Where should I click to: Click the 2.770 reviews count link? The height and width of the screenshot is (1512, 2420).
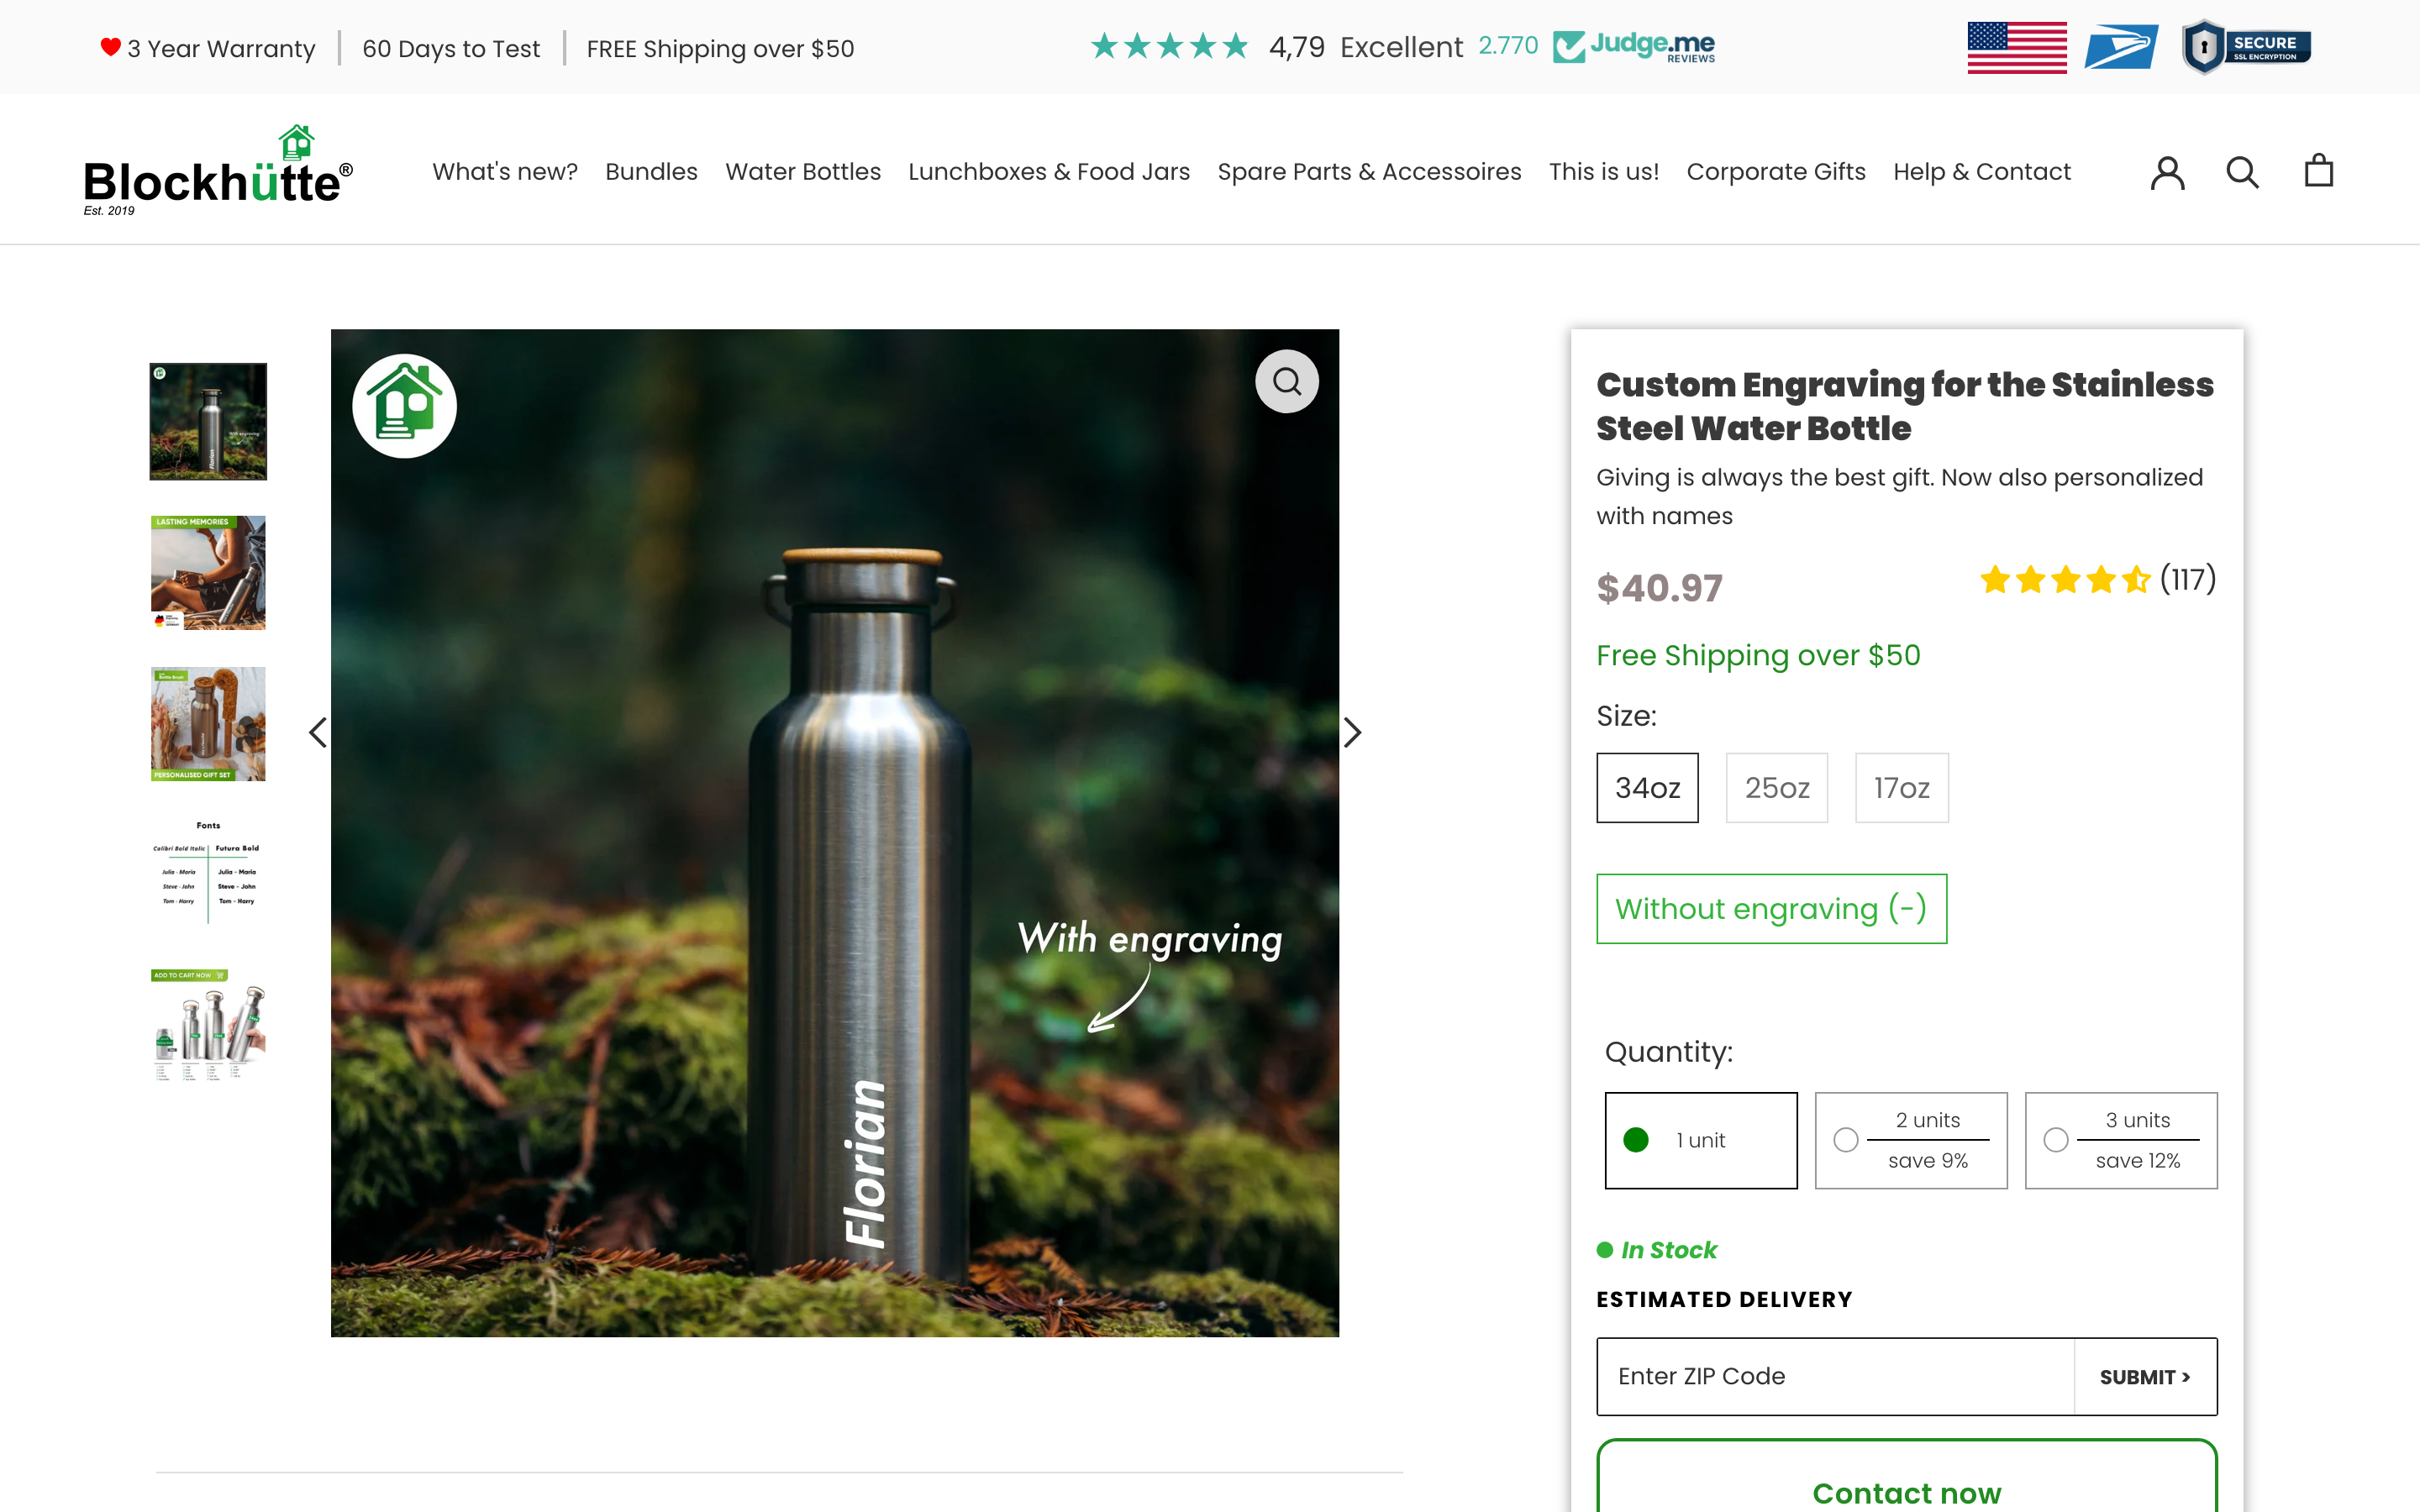(x=1508, y=46)
